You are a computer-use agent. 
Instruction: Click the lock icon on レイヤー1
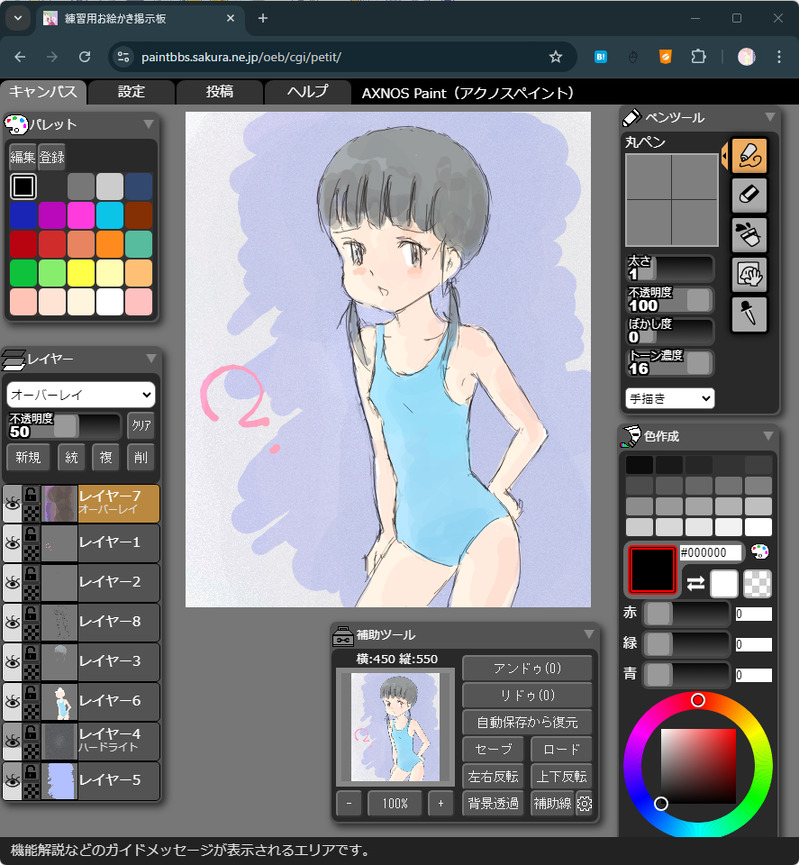[x=31, y=534]
